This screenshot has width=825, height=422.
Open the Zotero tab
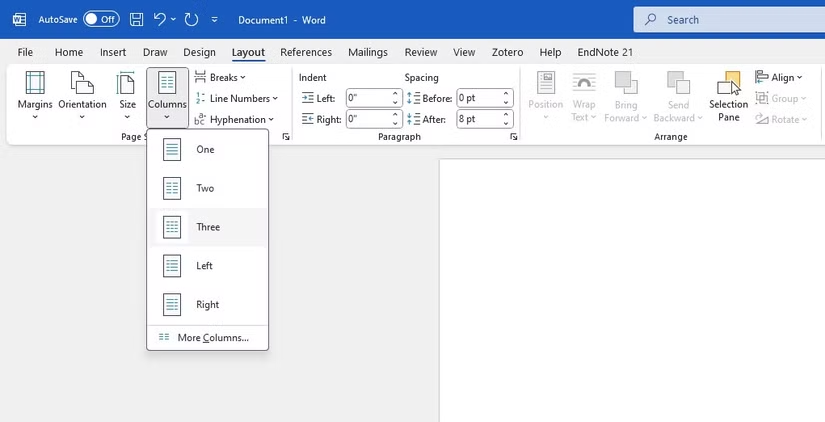(x=507, y=52)
